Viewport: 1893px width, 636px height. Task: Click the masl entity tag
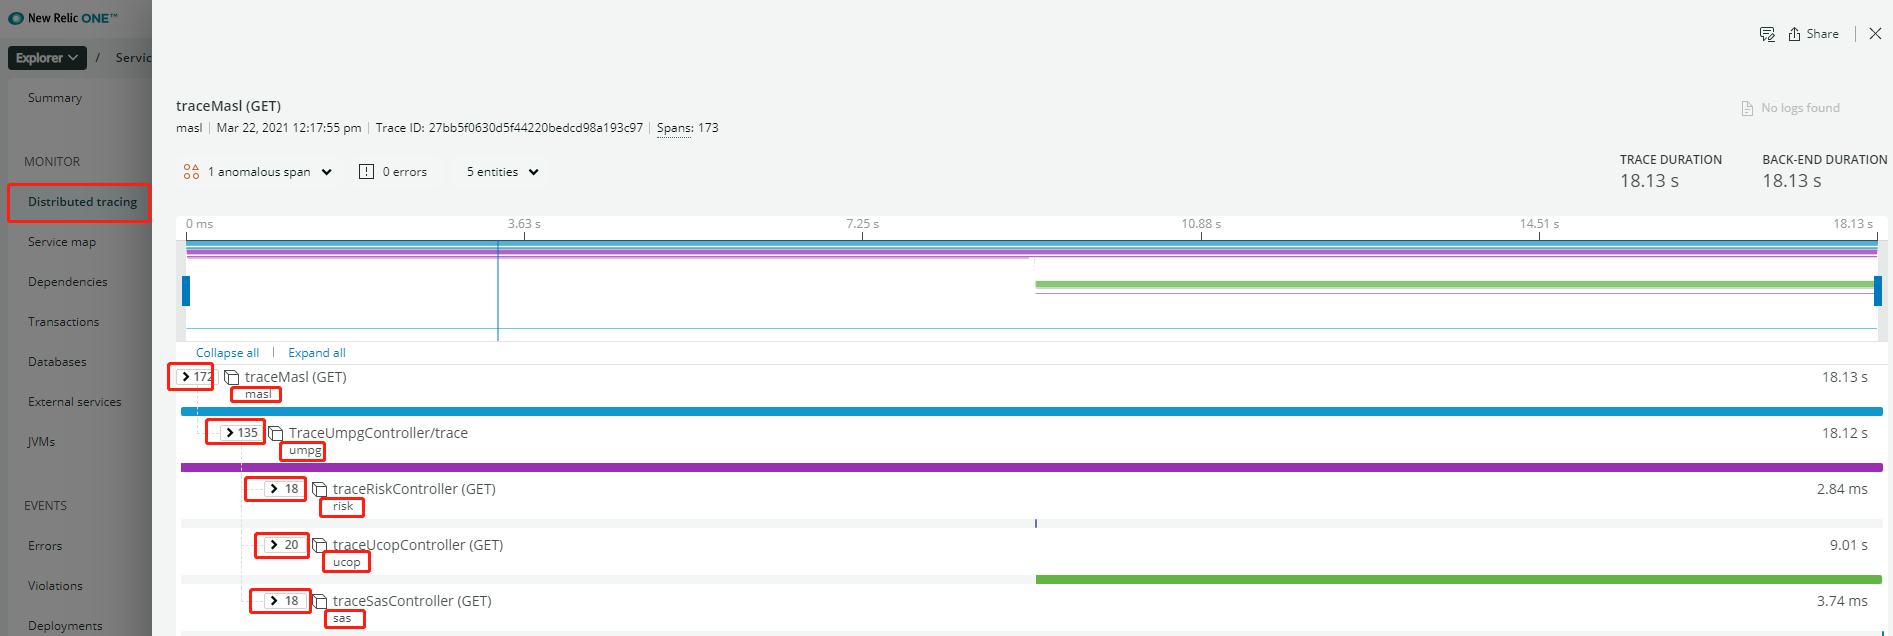point(258,394)
